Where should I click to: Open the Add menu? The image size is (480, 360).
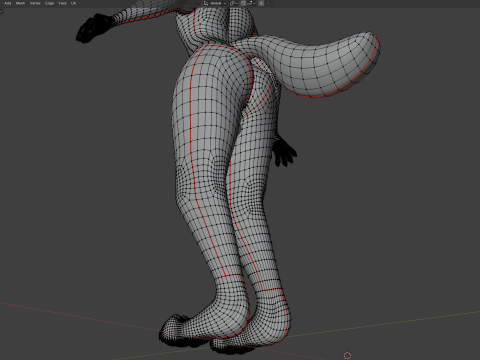coord(8,3)
